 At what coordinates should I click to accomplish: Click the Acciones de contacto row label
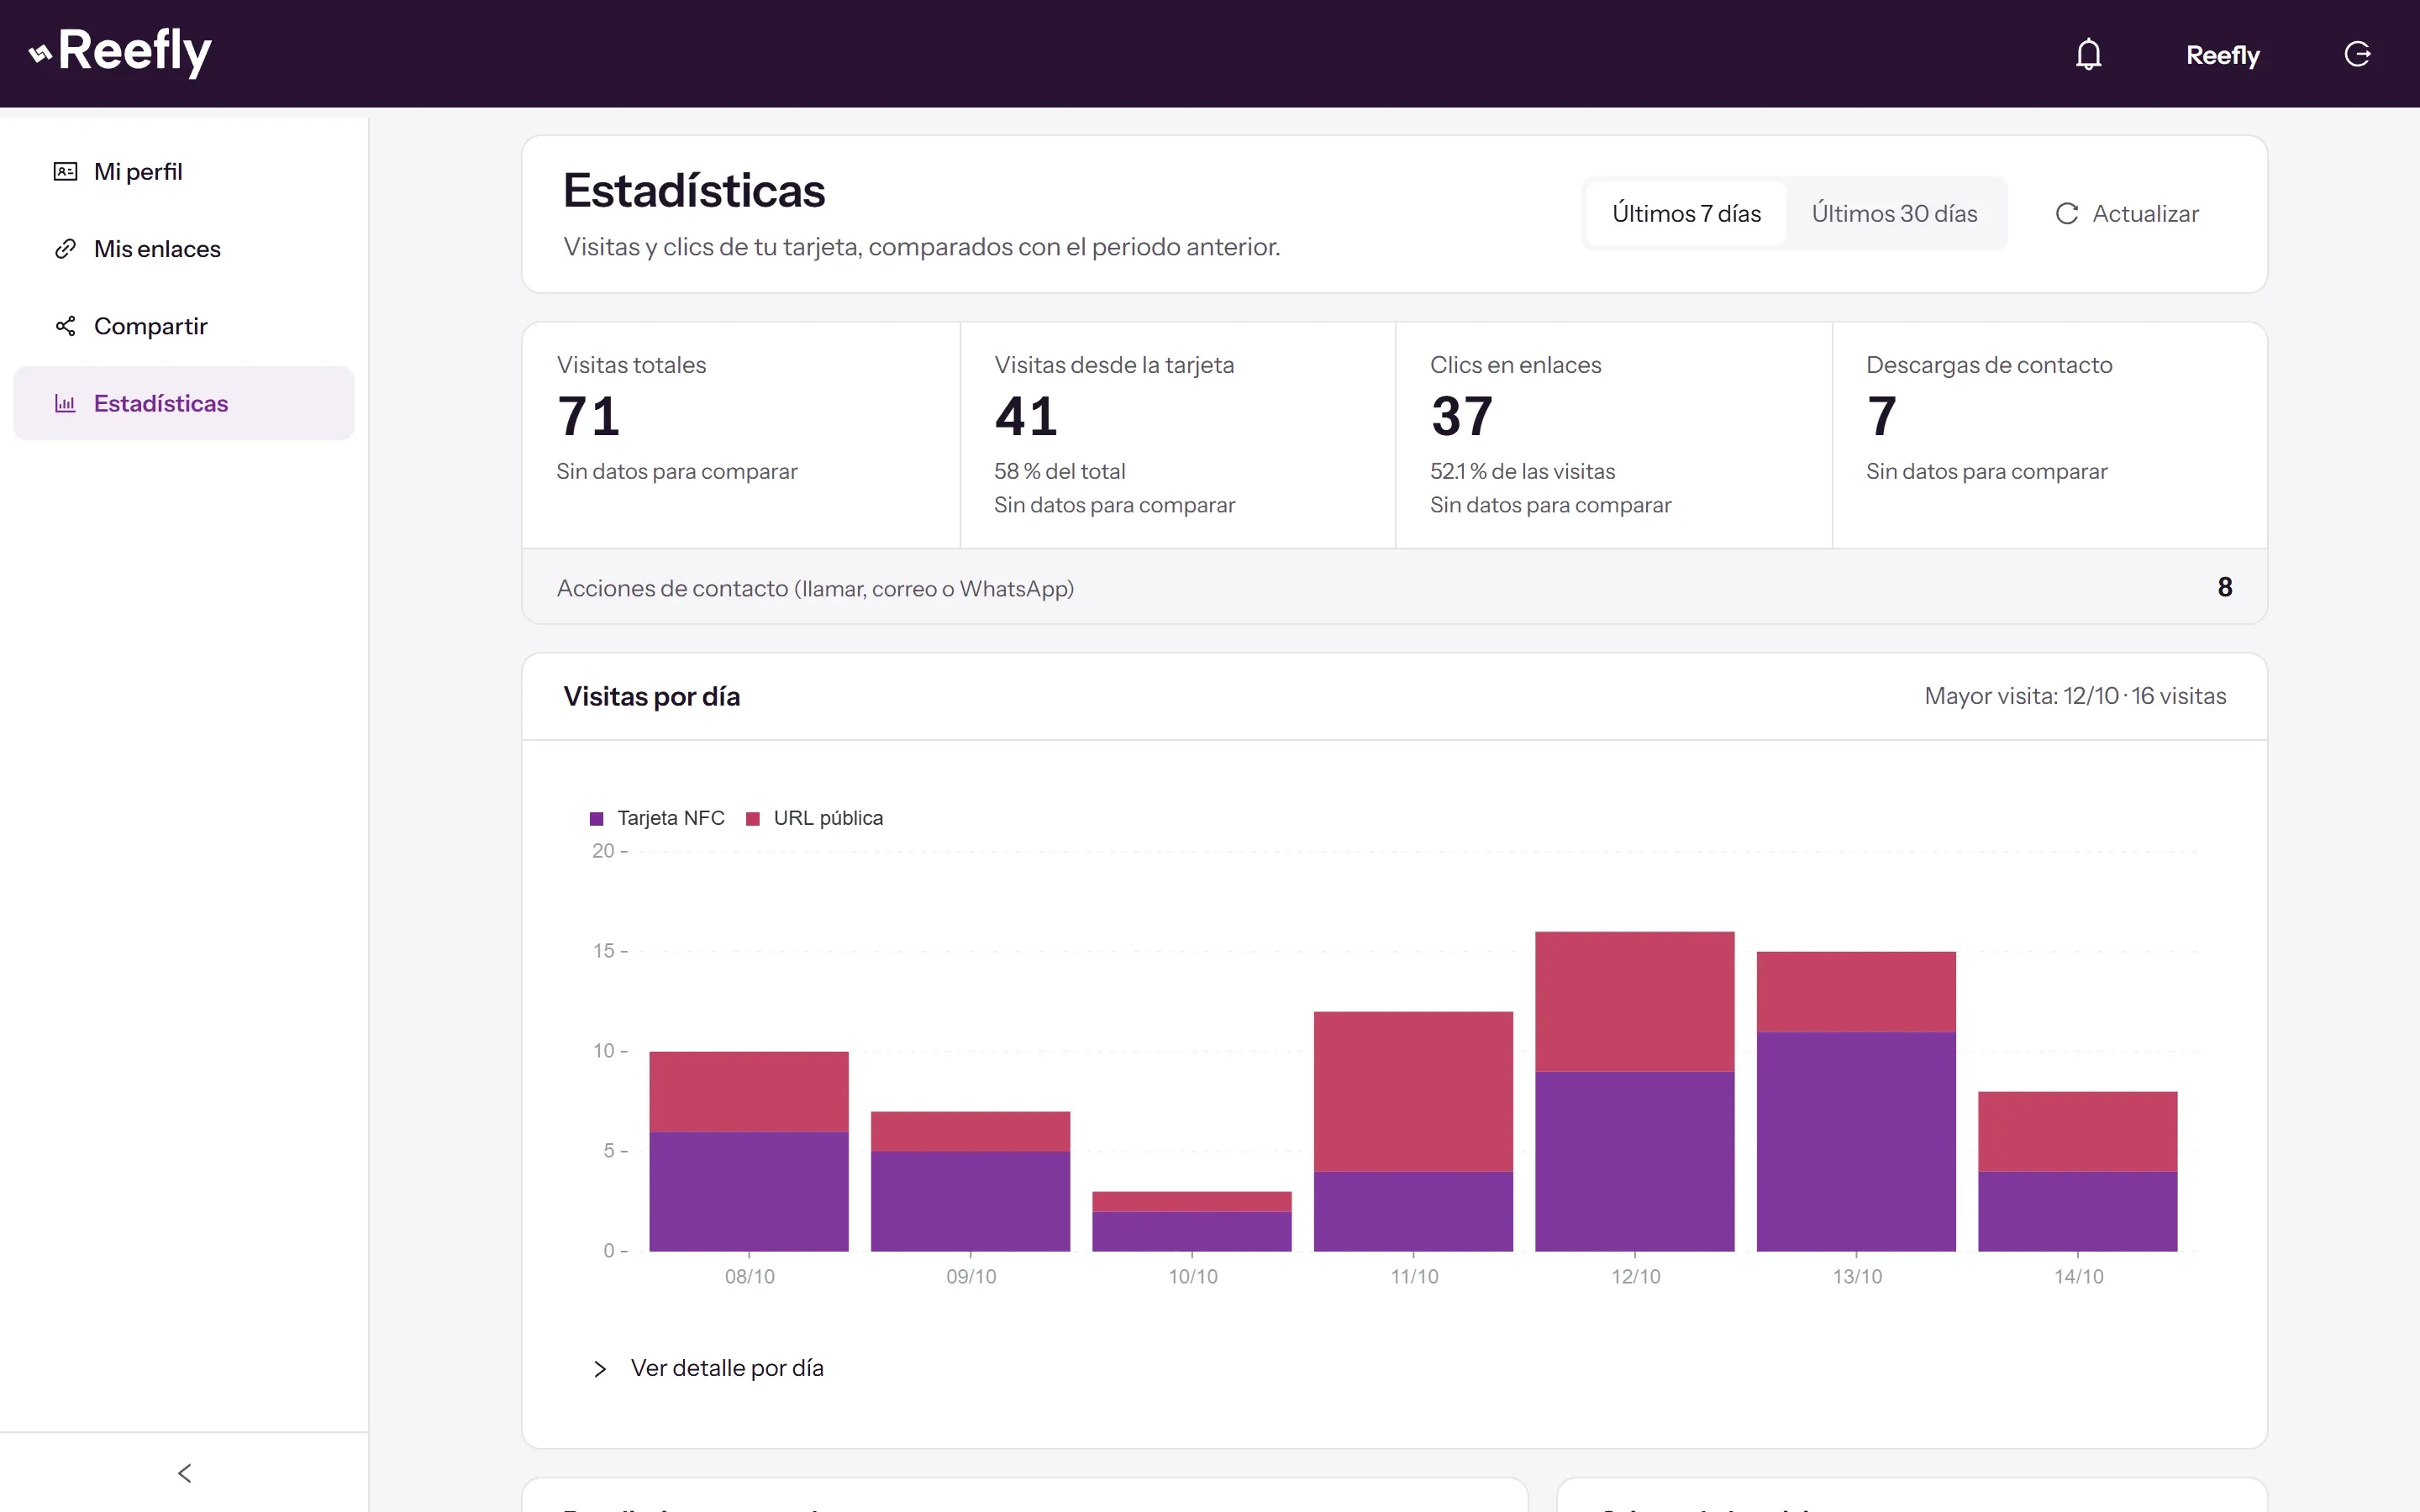815,588
